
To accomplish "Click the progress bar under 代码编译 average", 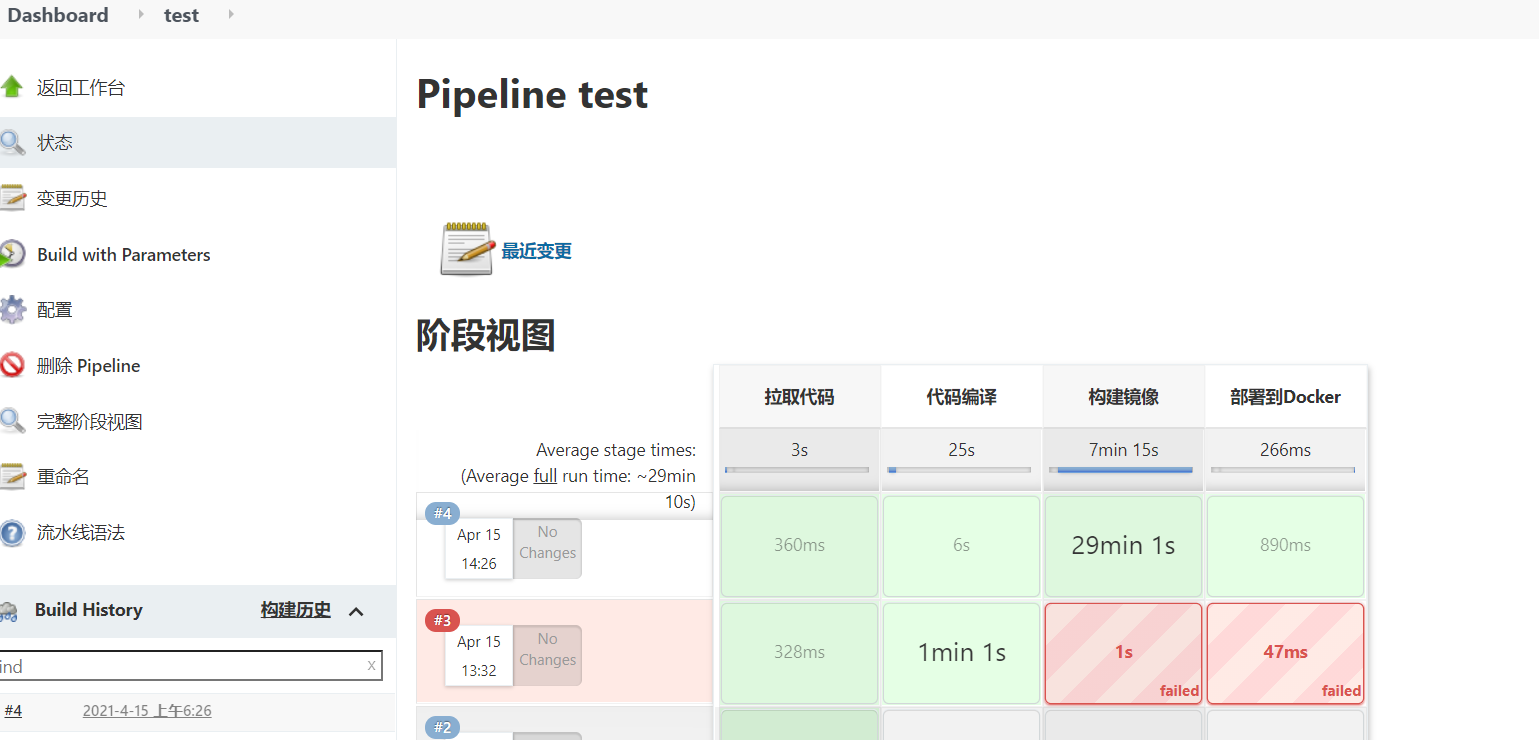I will pos(960,470).
